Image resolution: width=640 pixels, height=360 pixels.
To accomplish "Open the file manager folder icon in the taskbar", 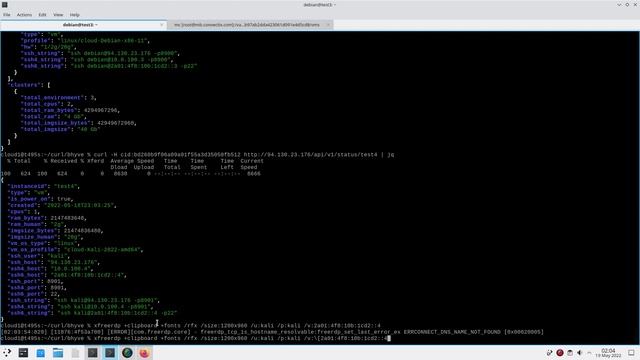I will point(58,353).
